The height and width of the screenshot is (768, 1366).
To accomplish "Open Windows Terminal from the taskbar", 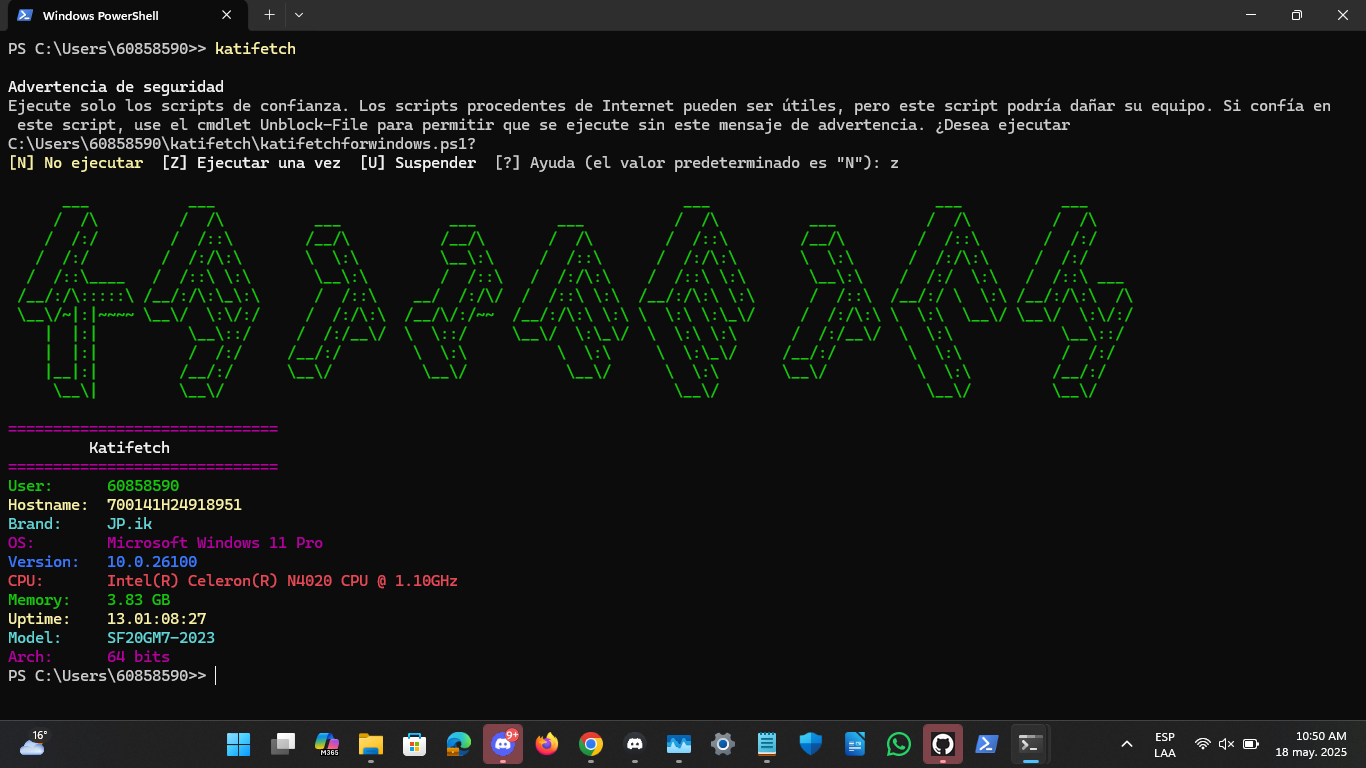I will [1030, 744].
